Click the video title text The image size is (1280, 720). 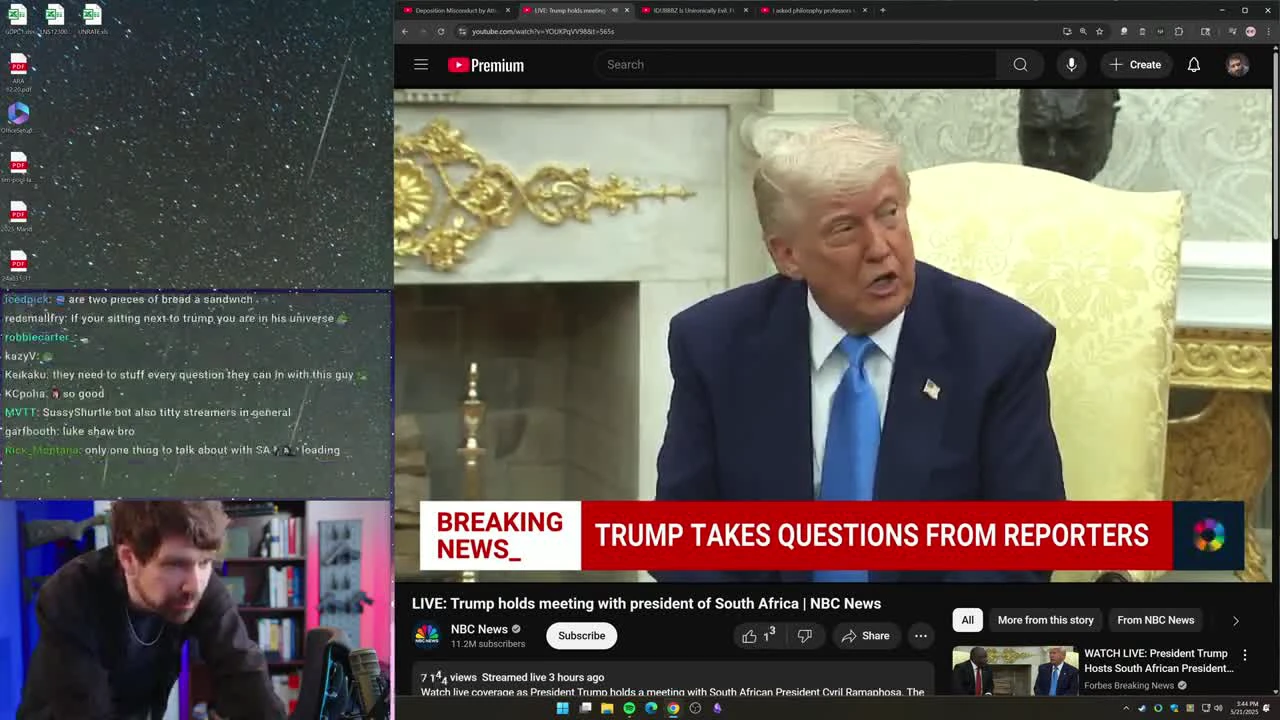tap(646, 603)
